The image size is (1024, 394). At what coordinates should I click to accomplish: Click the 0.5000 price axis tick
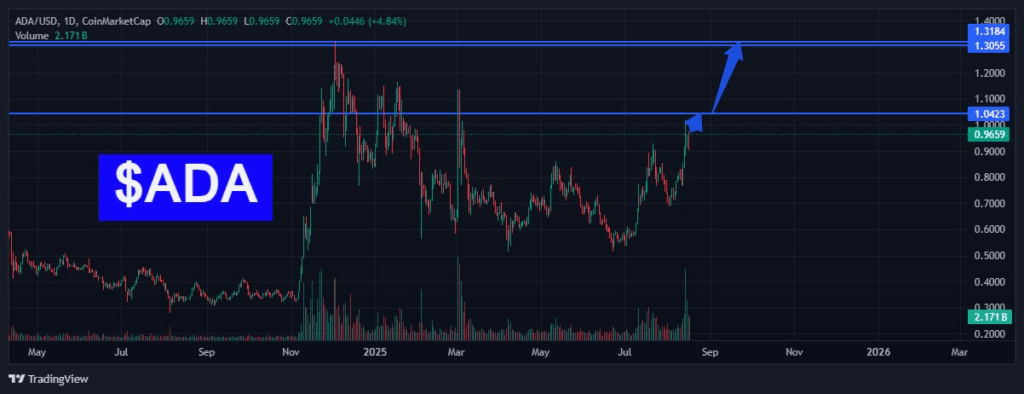(x=989, y=255)
